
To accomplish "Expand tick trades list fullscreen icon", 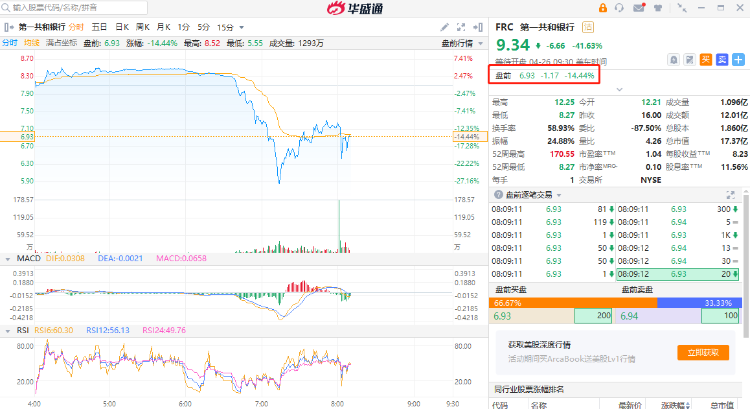I will (730, 195).
